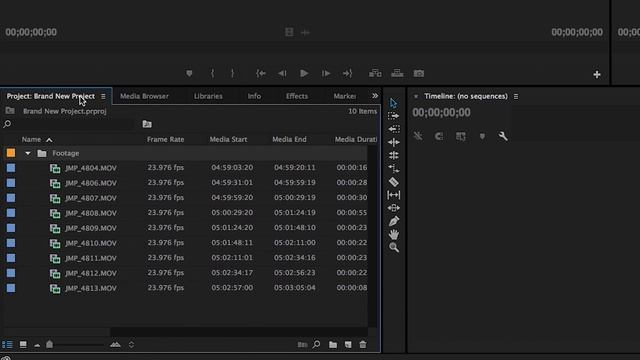Show hidden panel tabs overflow chevron
640x360 pixels.
pos(375,96)
